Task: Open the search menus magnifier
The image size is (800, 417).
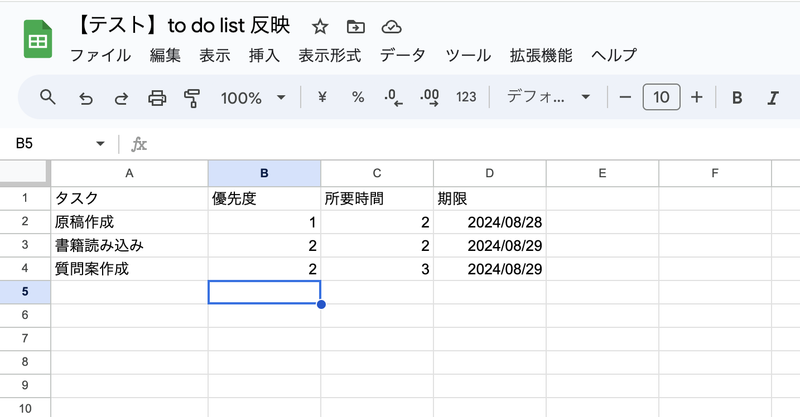Action: pyautogui.click(x=47, y=97)
